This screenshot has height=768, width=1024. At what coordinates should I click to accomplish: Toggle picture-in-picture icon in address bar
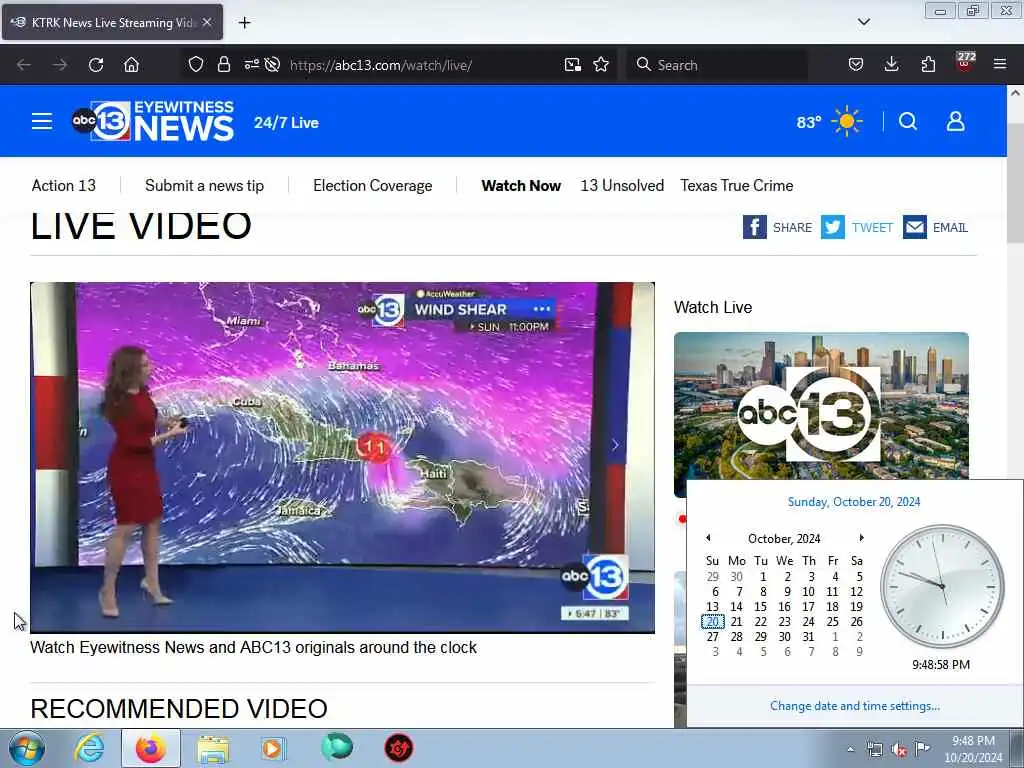(573, 65)
